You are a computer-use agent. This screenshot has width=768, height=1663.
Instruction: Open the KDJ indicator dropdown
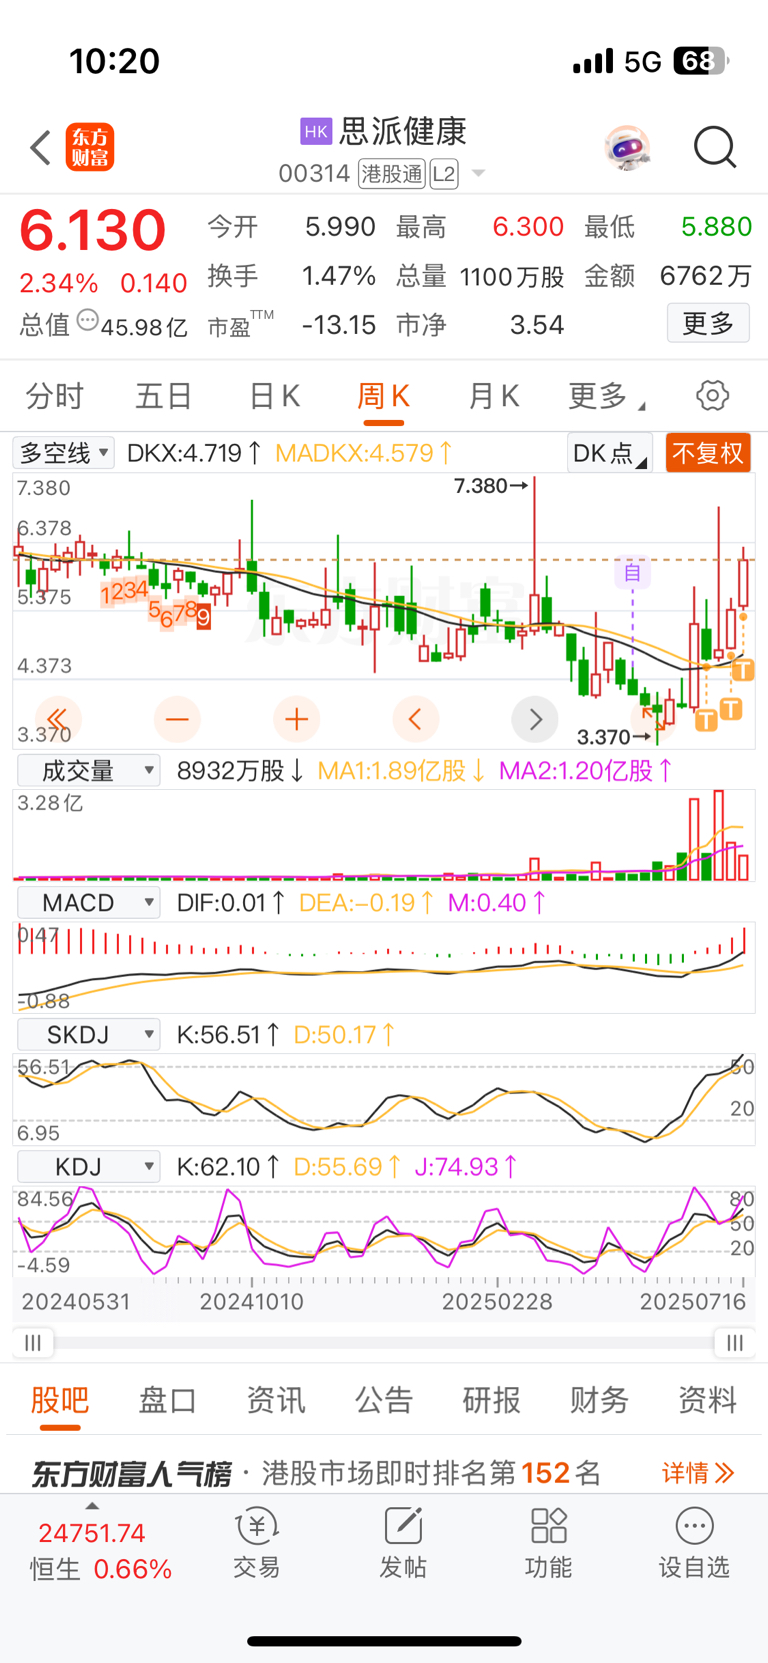(x=89, y=1166)
